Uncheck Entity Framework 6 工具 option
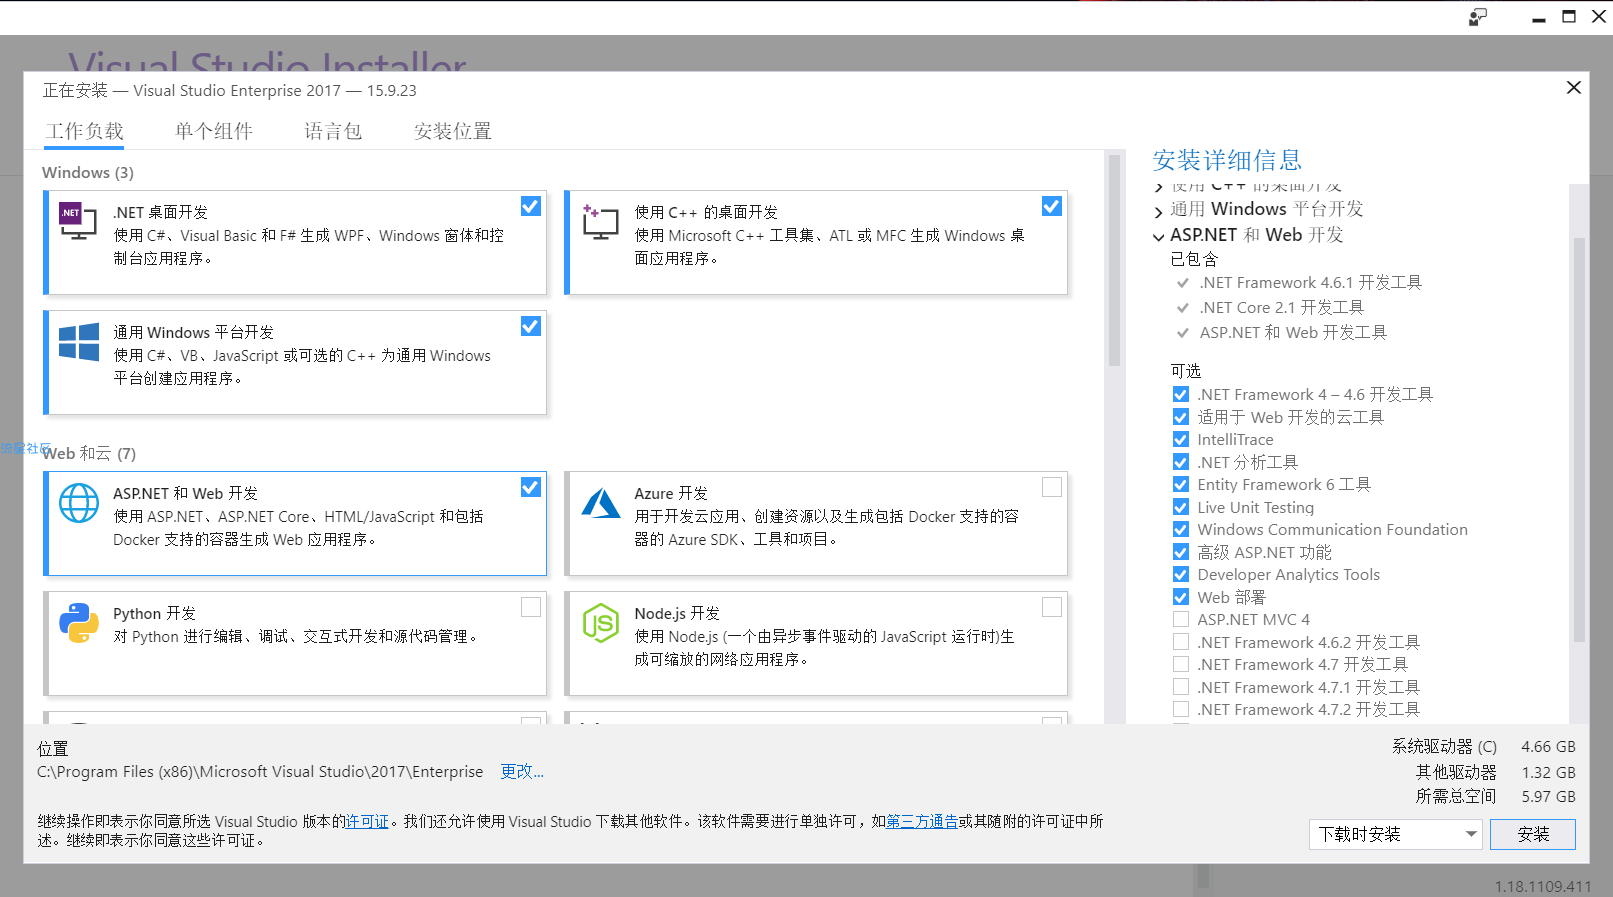This screenshot has width=1613, height=897. pos(1181,484)
